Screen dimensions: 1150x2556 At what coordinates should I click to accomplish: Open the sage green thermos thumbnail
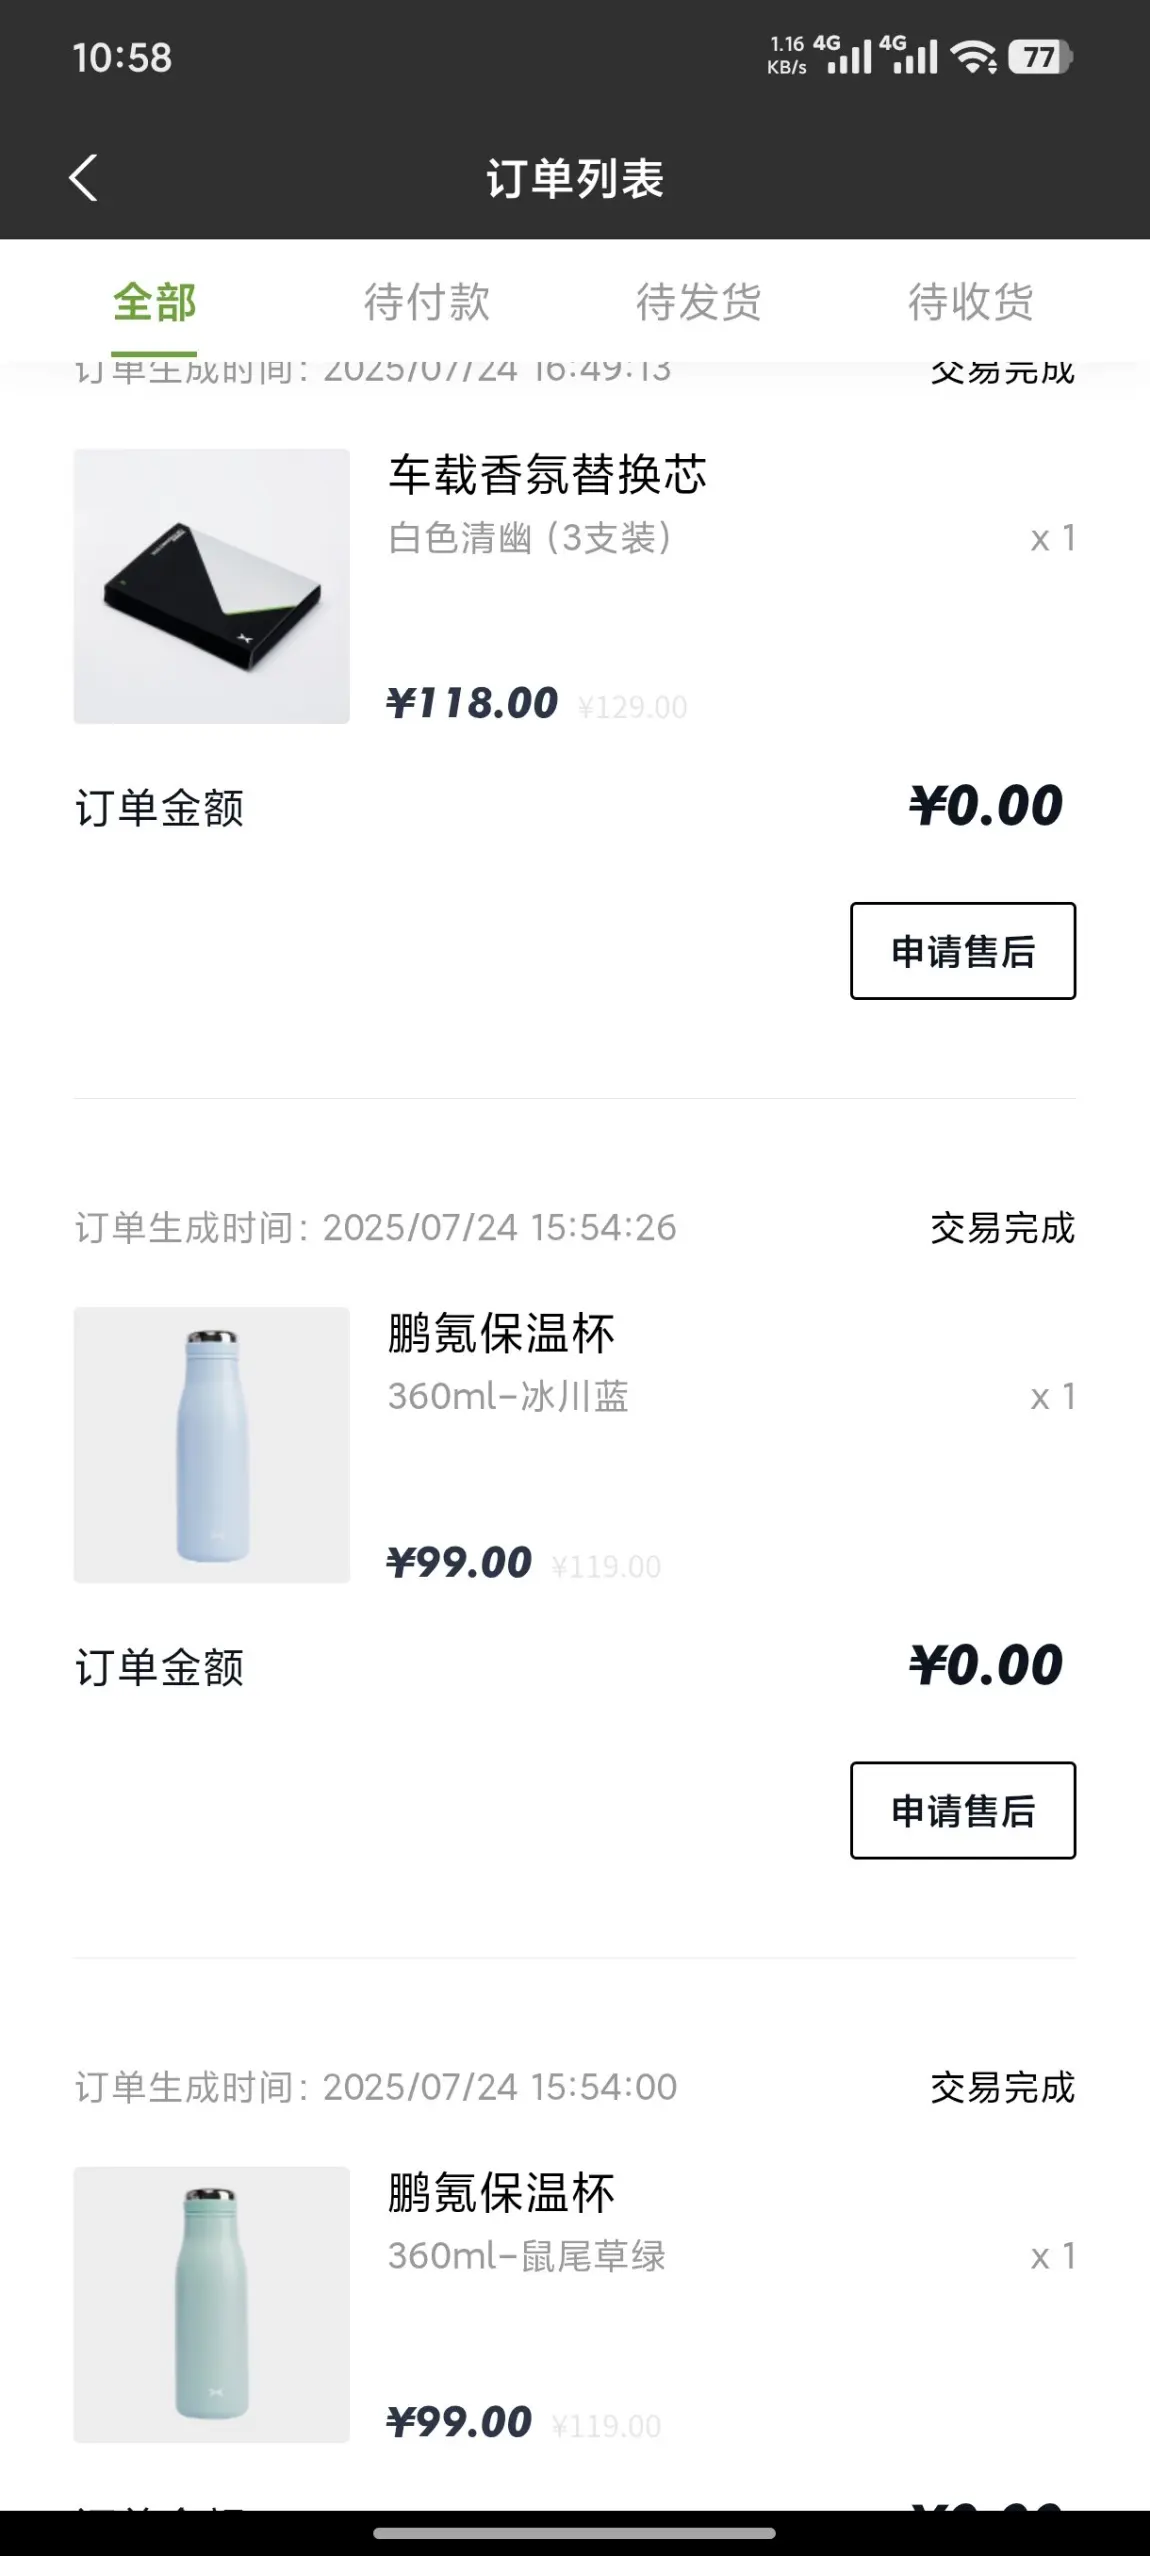click(212, 2304)
